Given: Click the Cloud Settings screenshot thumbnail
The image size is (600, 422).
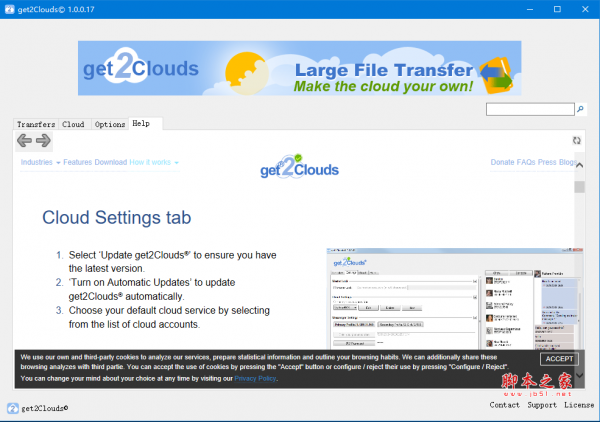Looking at the screenshot, I should tap(455, 299).
